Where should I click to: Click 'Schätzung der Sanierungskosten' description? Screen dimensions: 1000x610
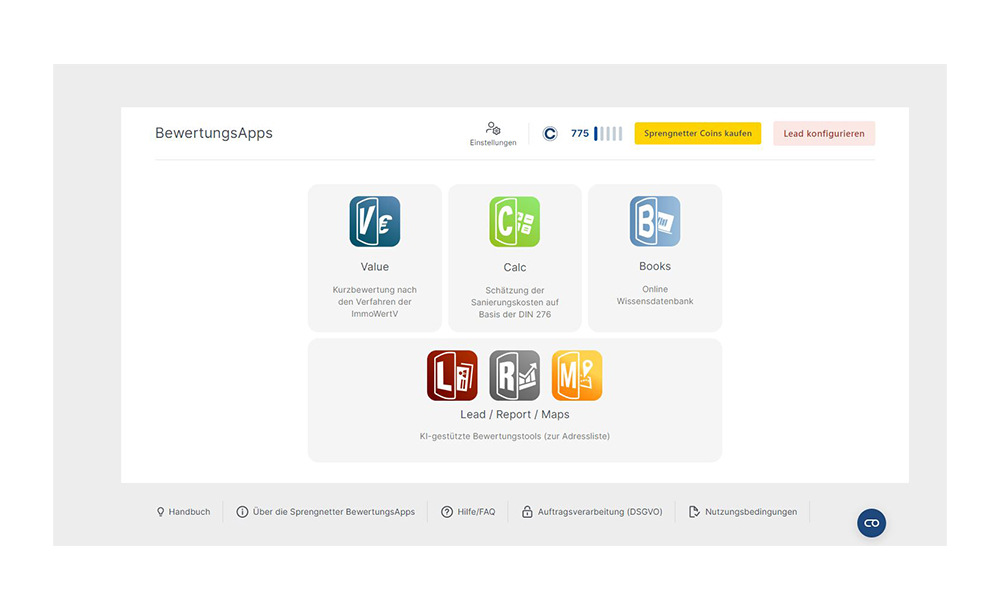tap(515, 302)
